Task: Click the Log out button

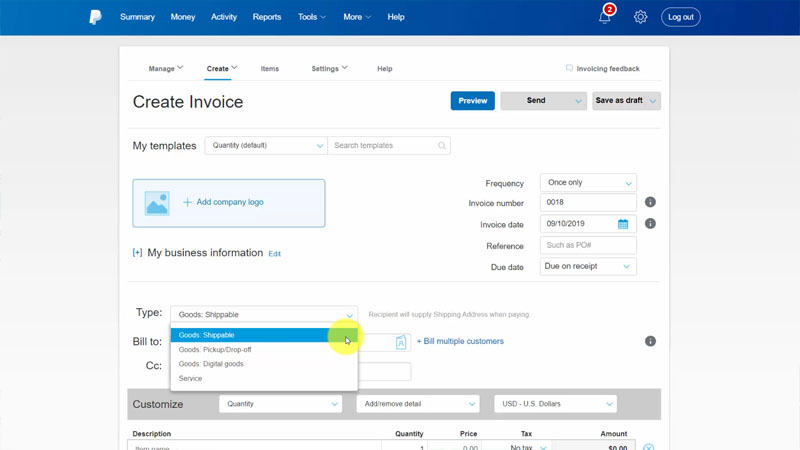Action: point(680,17)
